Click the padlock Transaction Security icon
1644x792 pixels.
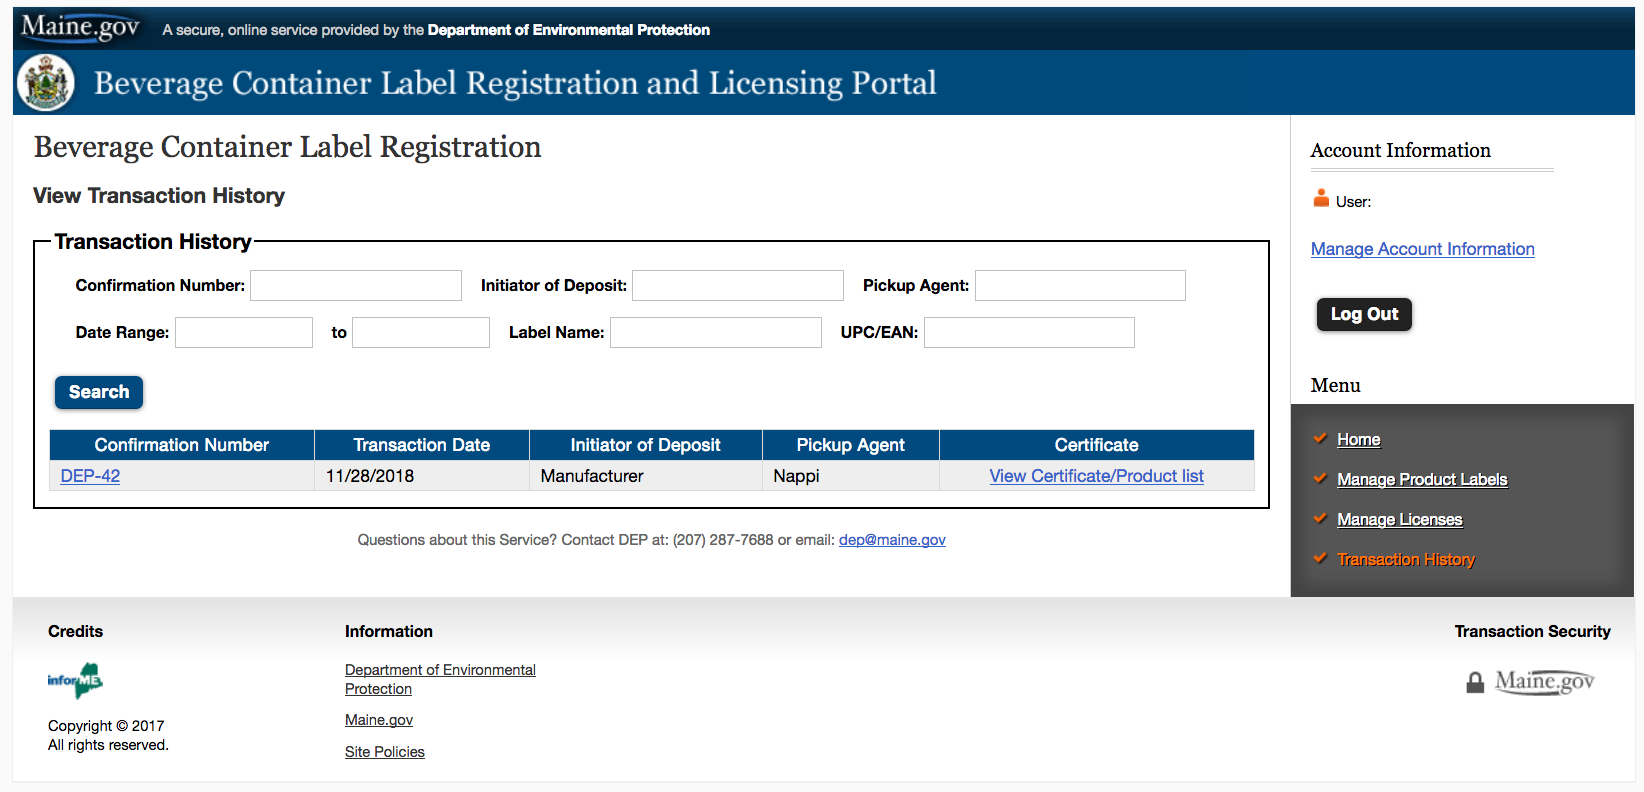[1475, 683]
